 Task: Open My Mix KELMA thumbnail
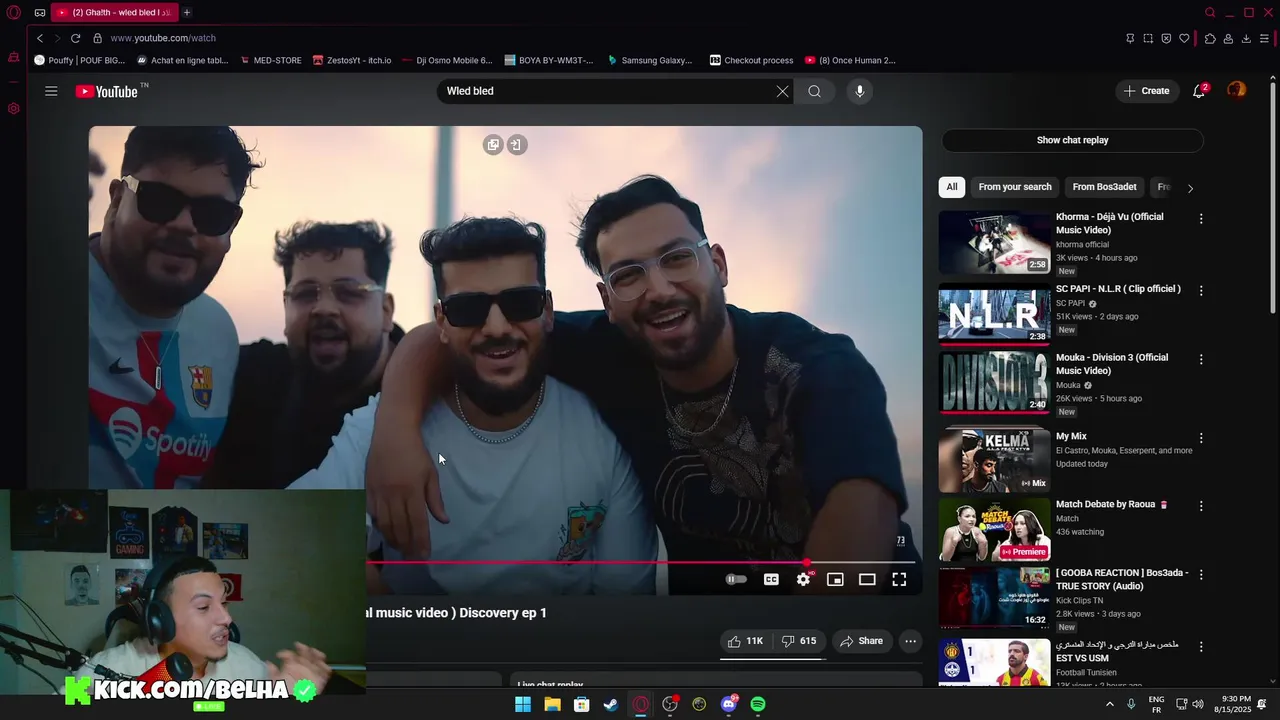pos(994,460)
